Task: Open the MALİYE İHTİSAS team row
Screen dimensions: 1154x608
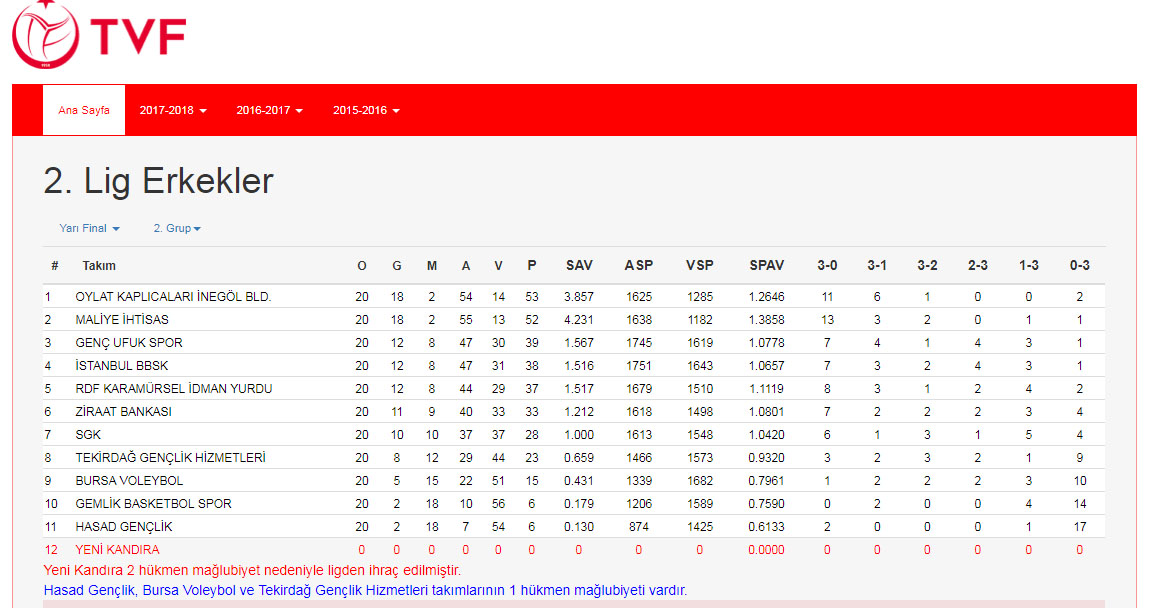Action: [x=122, y=320]
